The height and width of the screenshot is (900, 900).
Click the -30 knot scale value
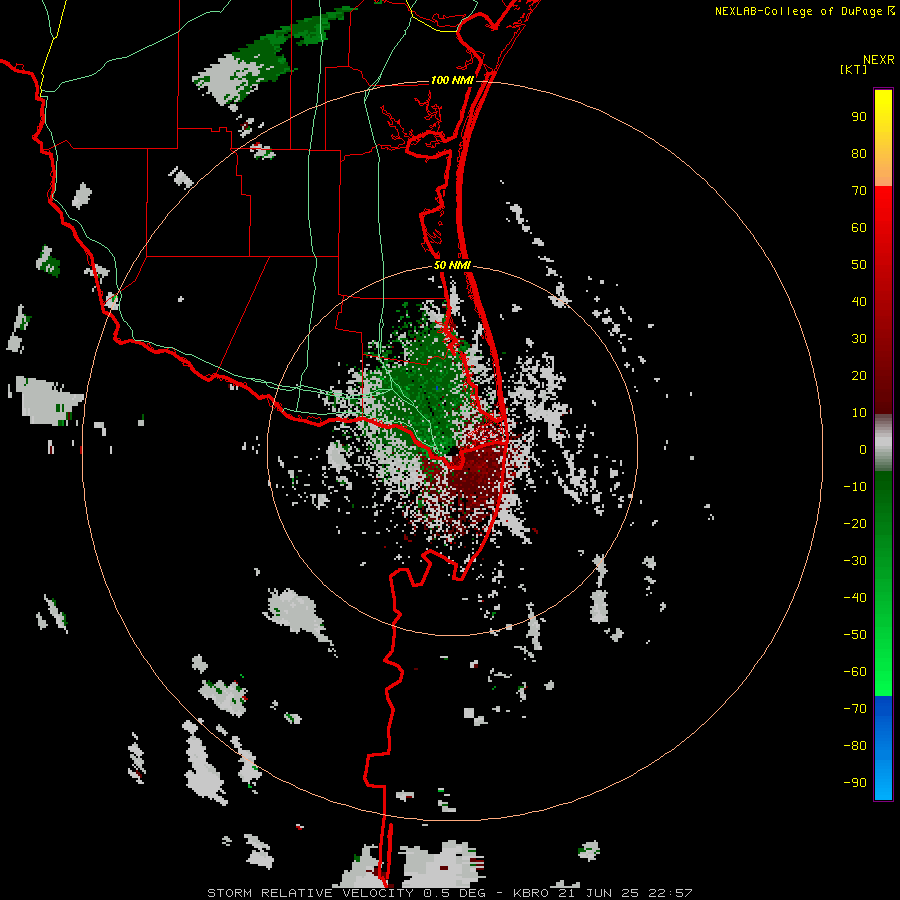855,561
